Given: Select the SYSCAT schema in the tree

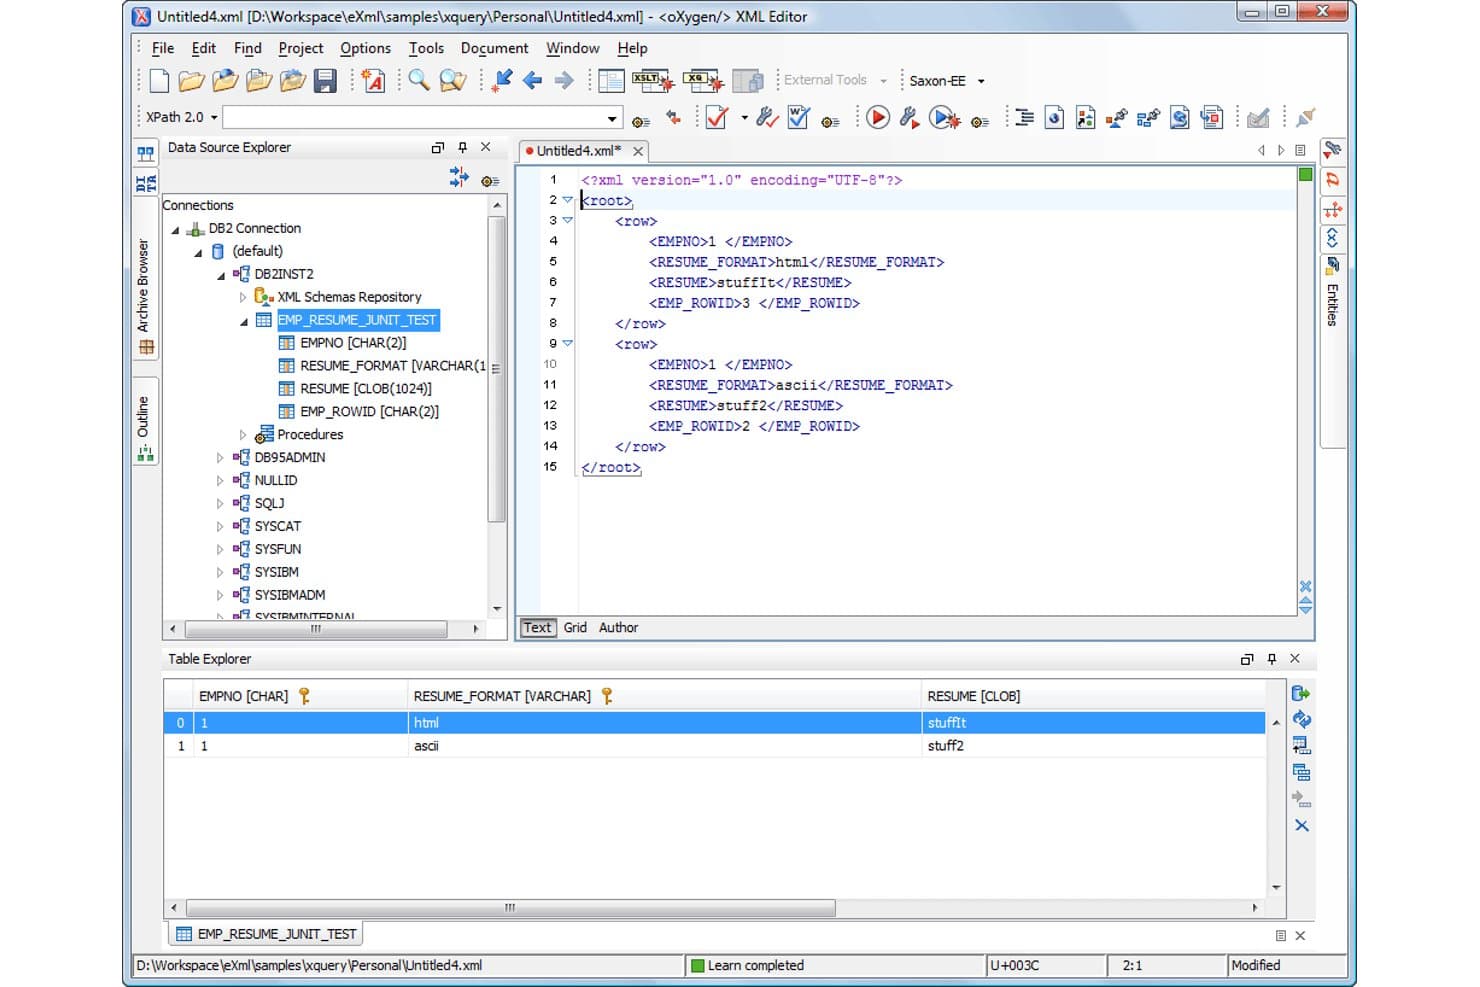Looking at the screenshot, I should click(277, 526).
